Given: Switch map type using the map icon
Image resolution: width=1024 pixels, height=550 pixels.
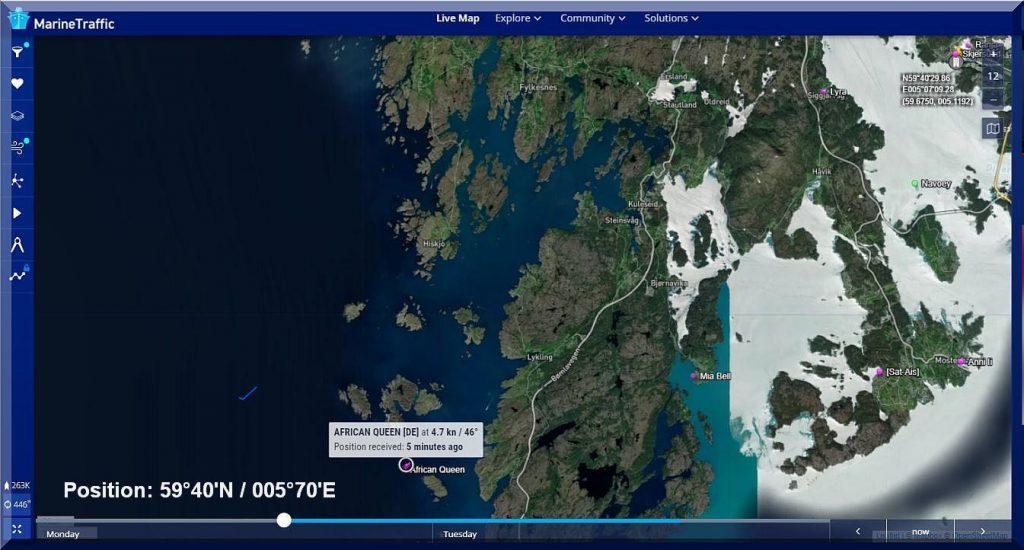Looking at the screenshot, I should (992, 128).
